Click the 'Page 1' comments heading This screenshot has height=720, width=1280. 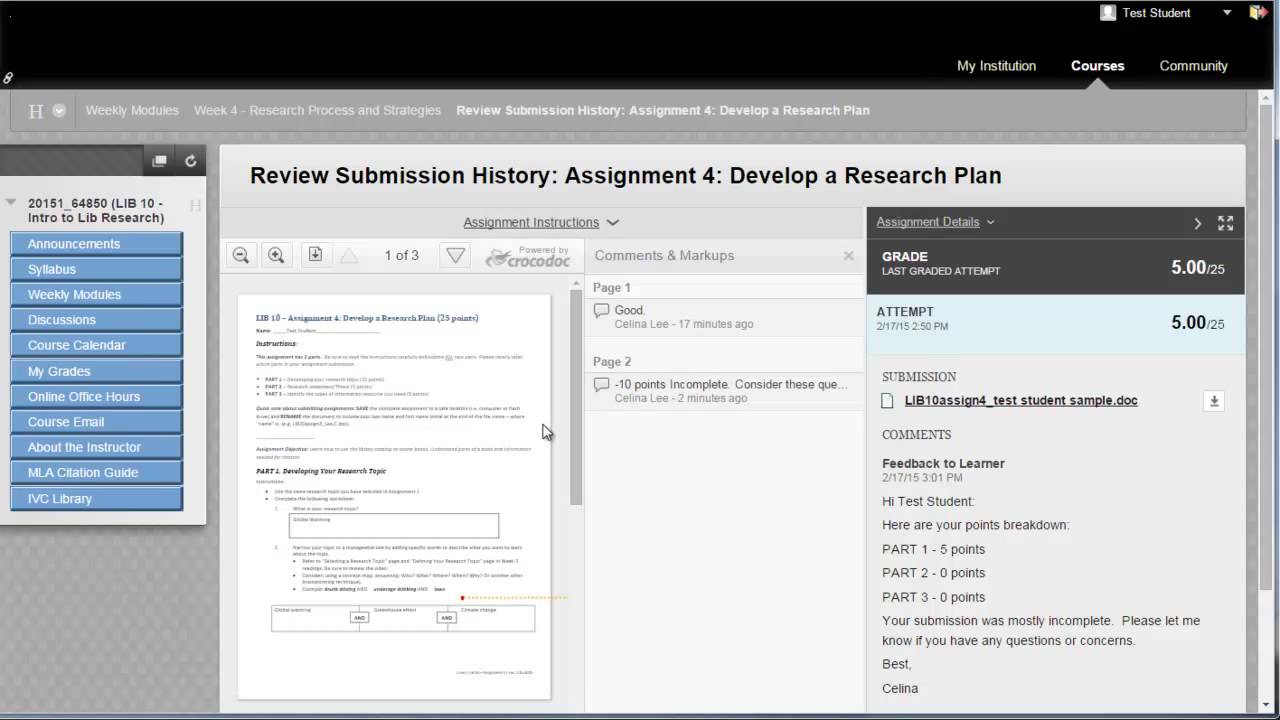[612, 288]
